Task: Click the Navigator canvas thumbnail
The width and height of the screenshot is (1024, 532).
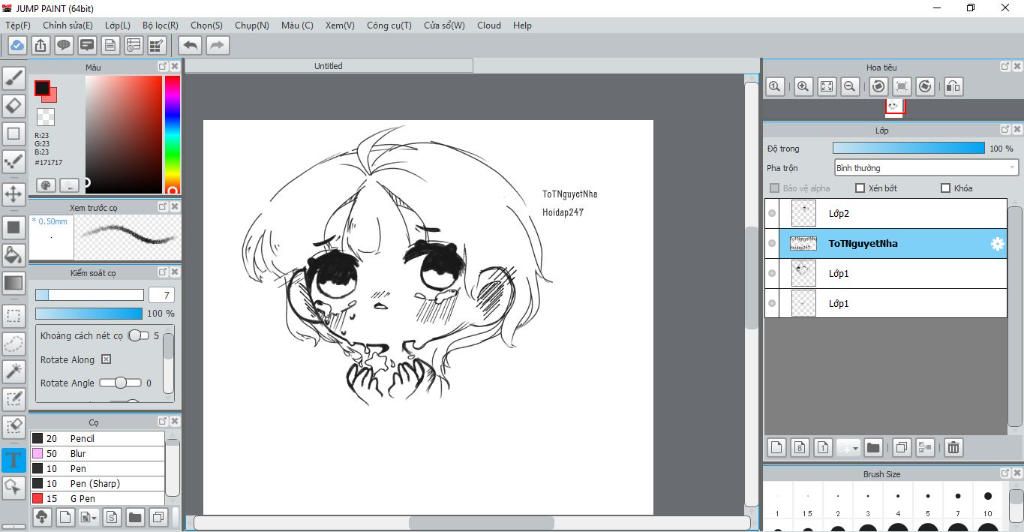Action: tap(894, 107)
